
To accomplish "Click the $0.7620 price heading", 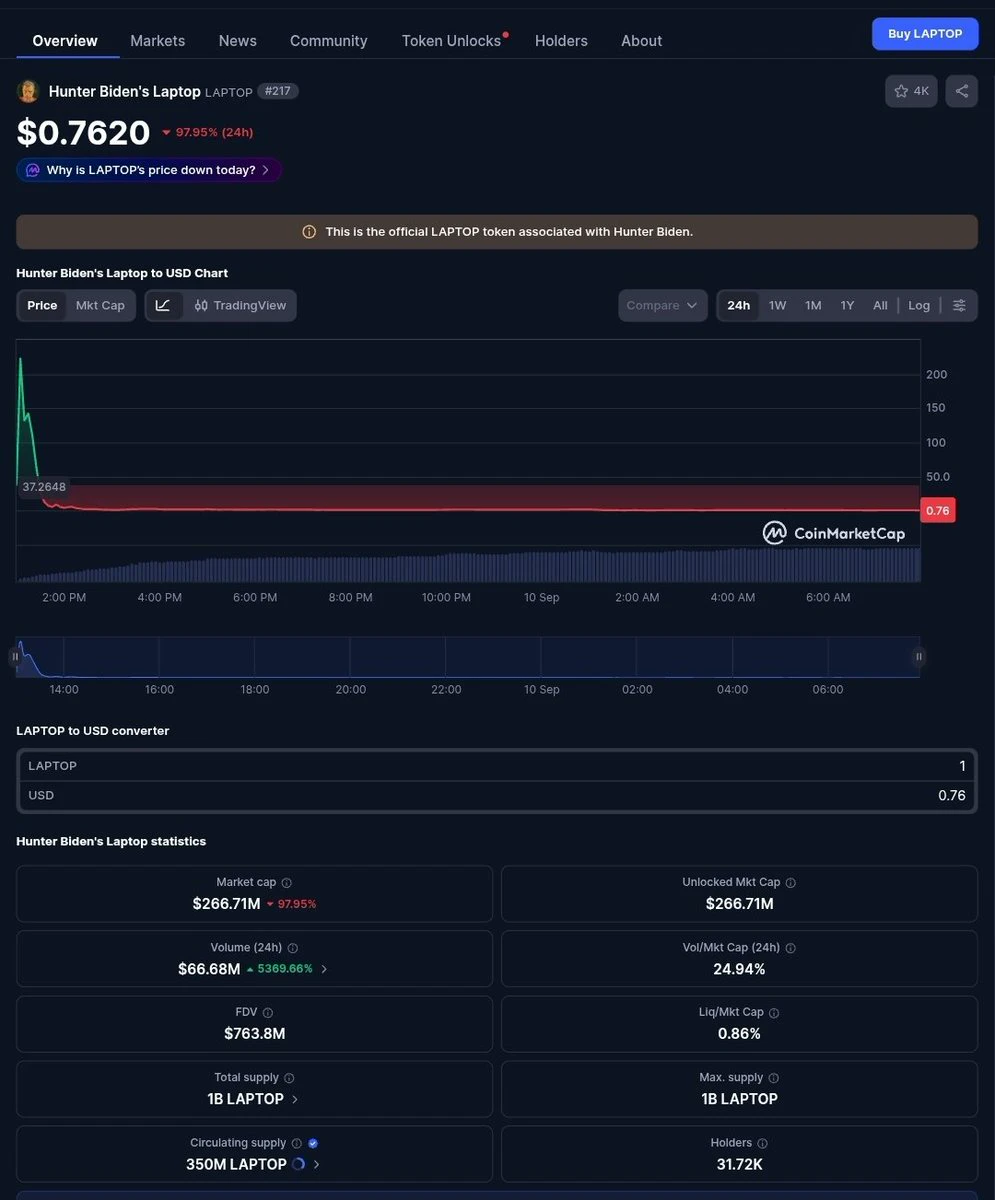I will [83, 132].
